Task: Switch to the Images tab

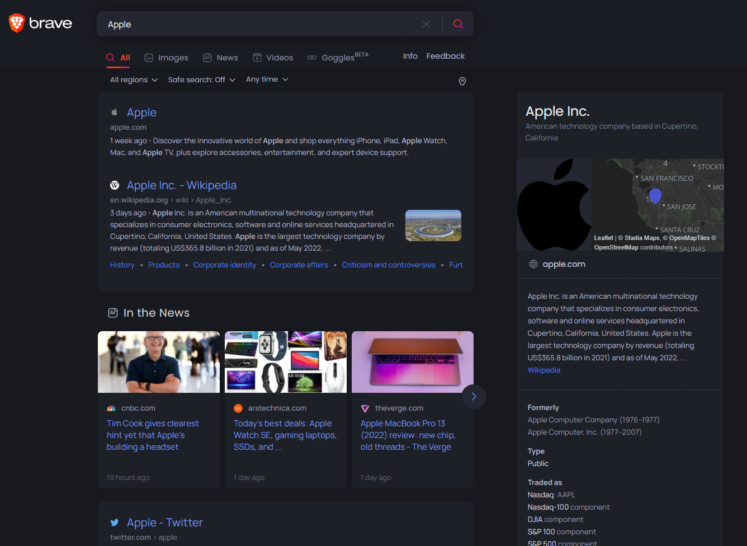Action: pos(166,58)
